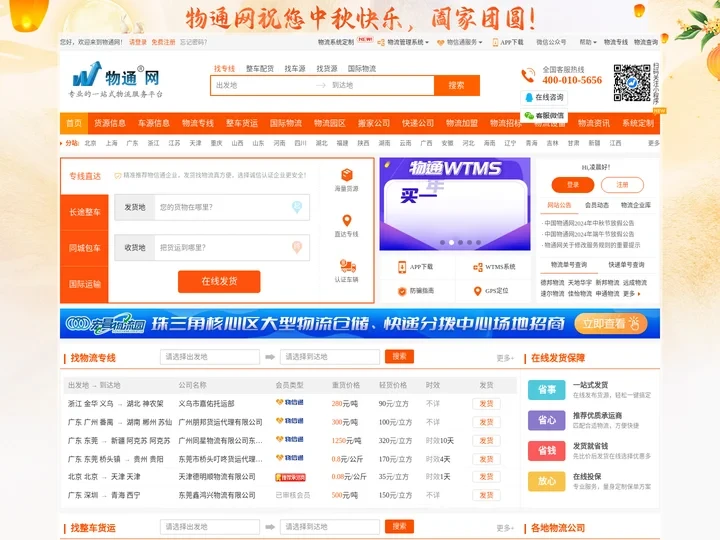The image size is (720, 540).
Task: Expand the 帮助 dropdown
Action: [588, 42]
